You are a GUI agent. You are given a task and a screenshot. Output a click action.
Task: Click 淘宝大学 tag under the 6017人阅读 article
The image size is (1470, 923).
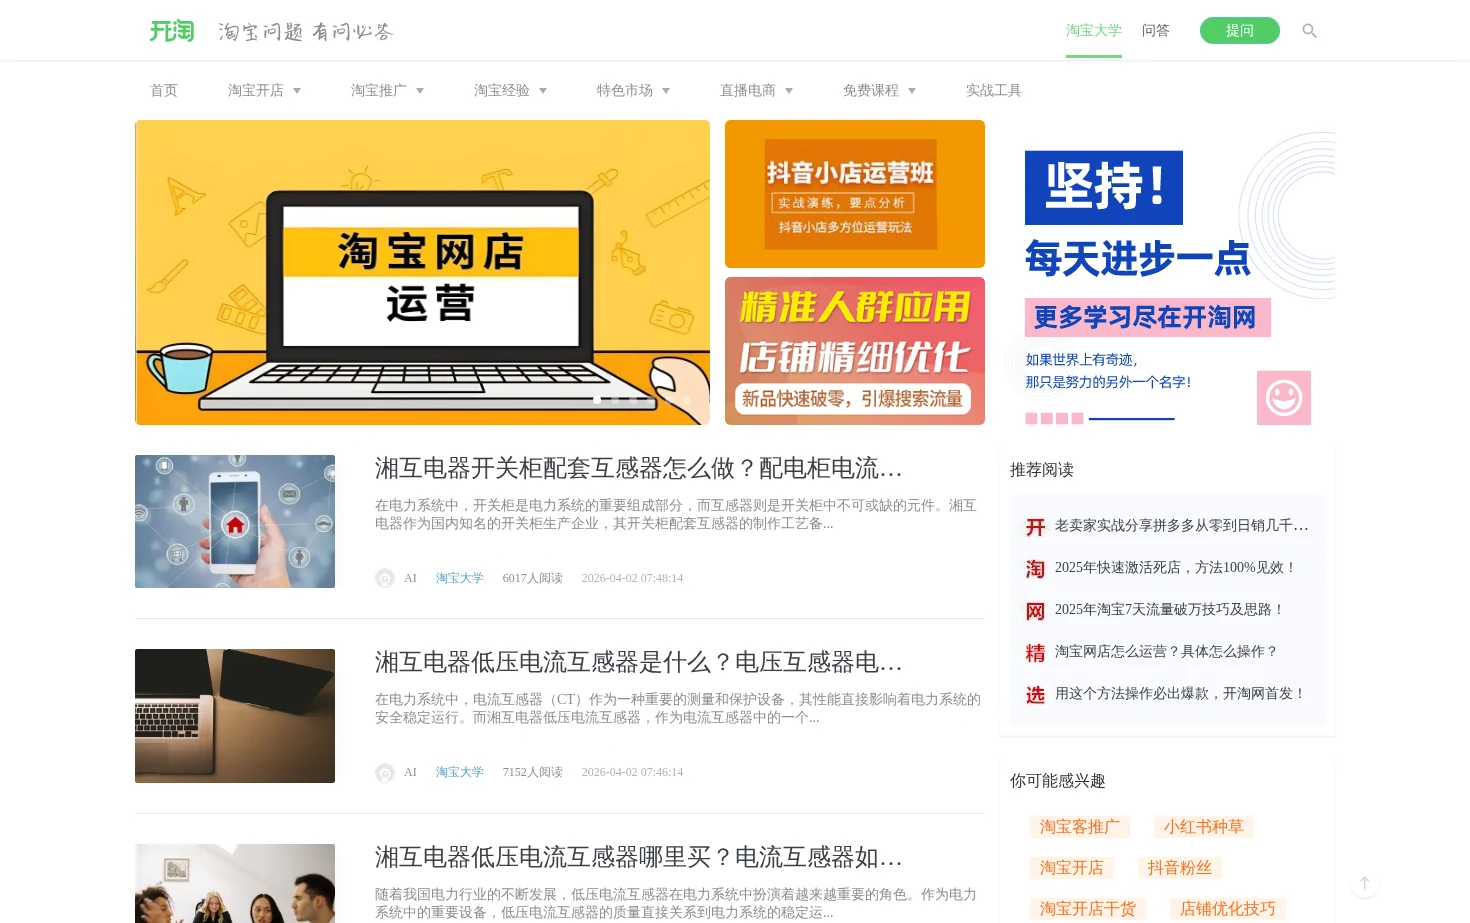pos(460,578)
